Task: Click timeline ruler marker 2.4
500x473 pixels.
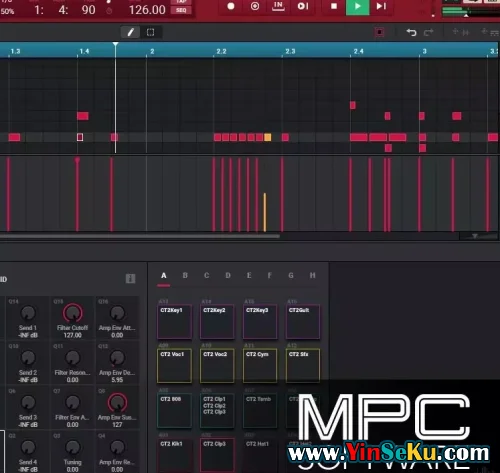Action: click(358, 51)
